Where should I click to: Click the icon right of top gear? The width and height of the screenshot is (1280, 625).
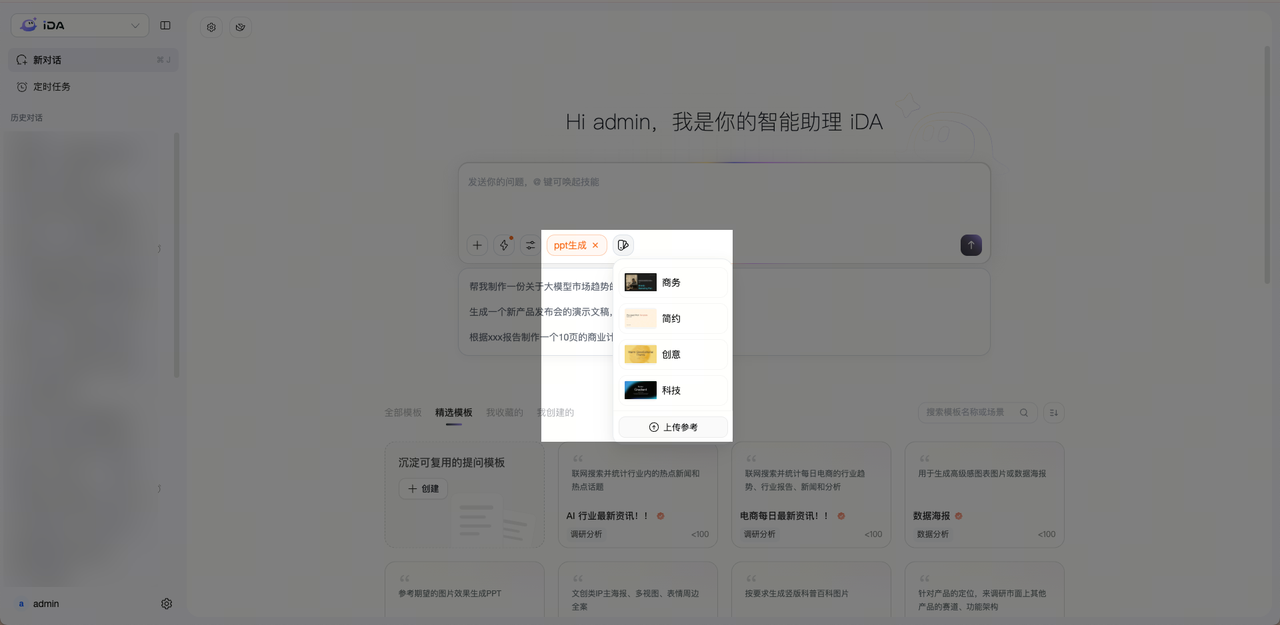(240, 27)
